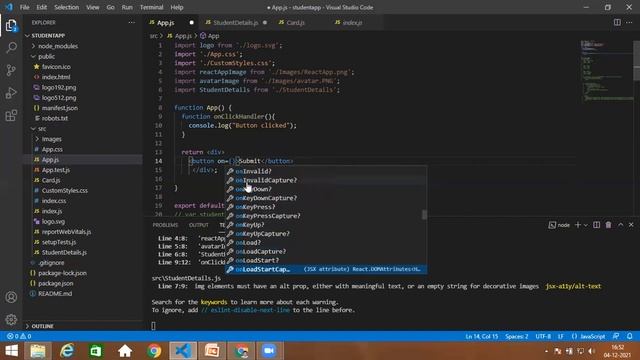
Task: Click the App breadcrumb symbol
Action: (209, 36)
